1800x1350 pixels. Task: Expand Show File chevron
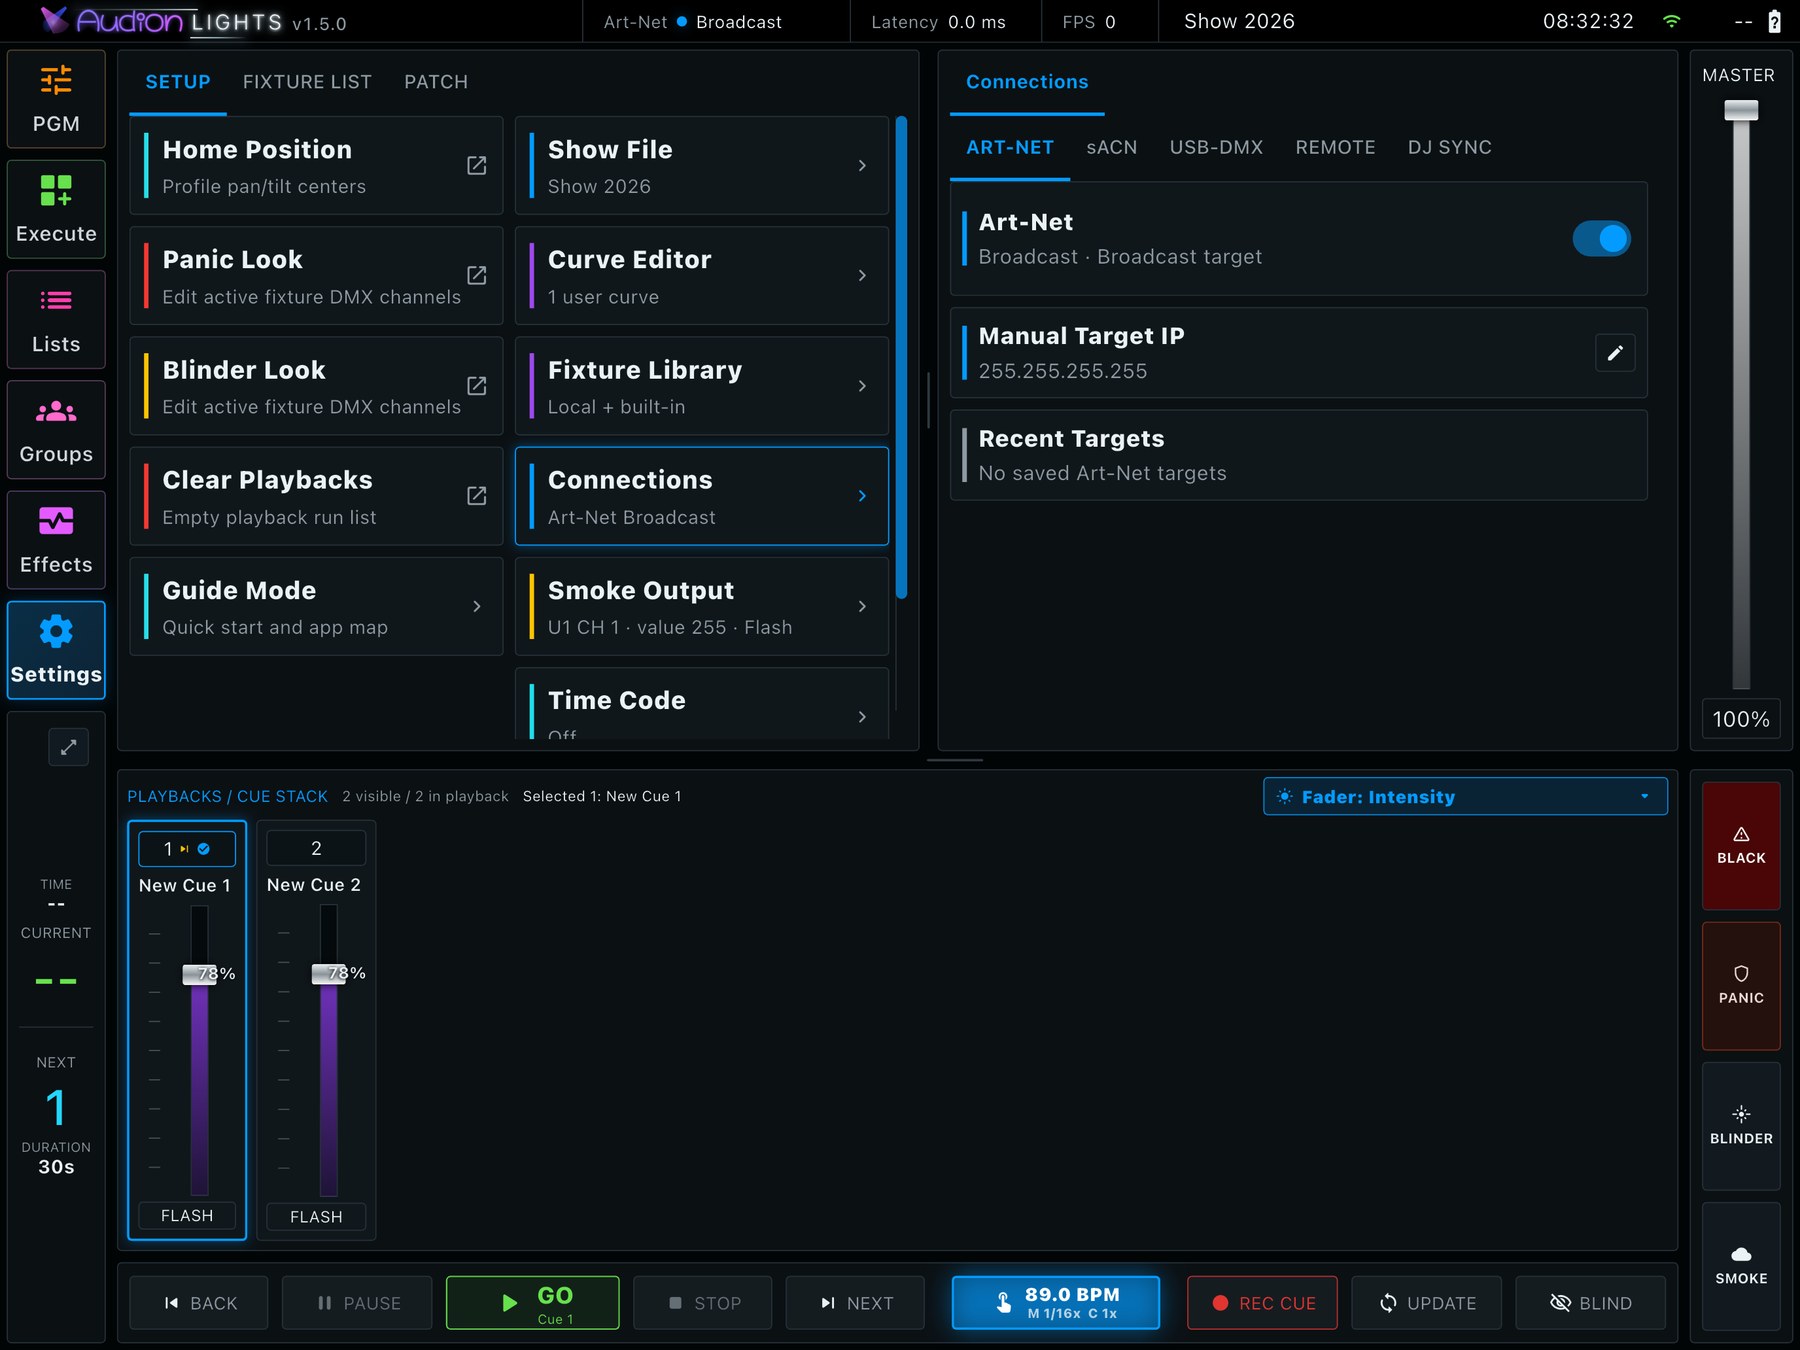pos(862,166)
